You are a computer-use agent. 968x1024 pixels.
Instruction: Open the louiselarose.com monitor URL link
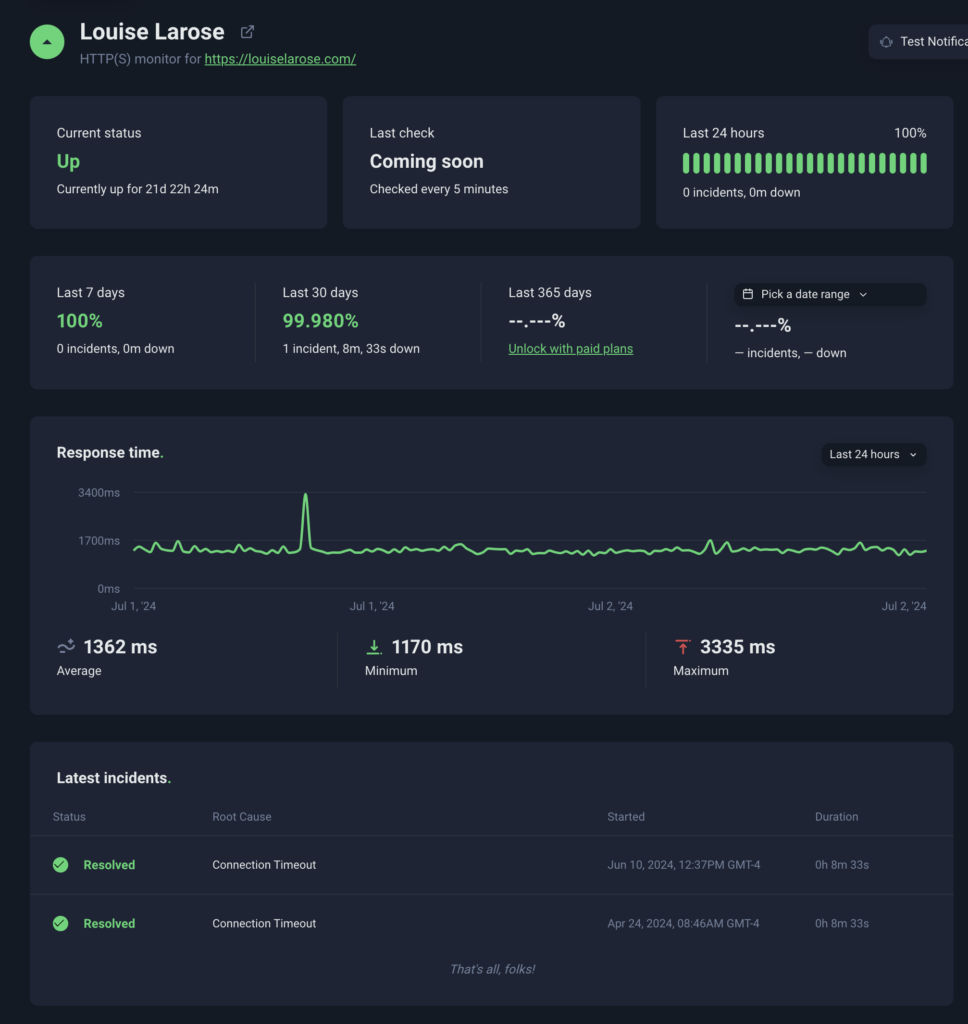pos(280,59)
